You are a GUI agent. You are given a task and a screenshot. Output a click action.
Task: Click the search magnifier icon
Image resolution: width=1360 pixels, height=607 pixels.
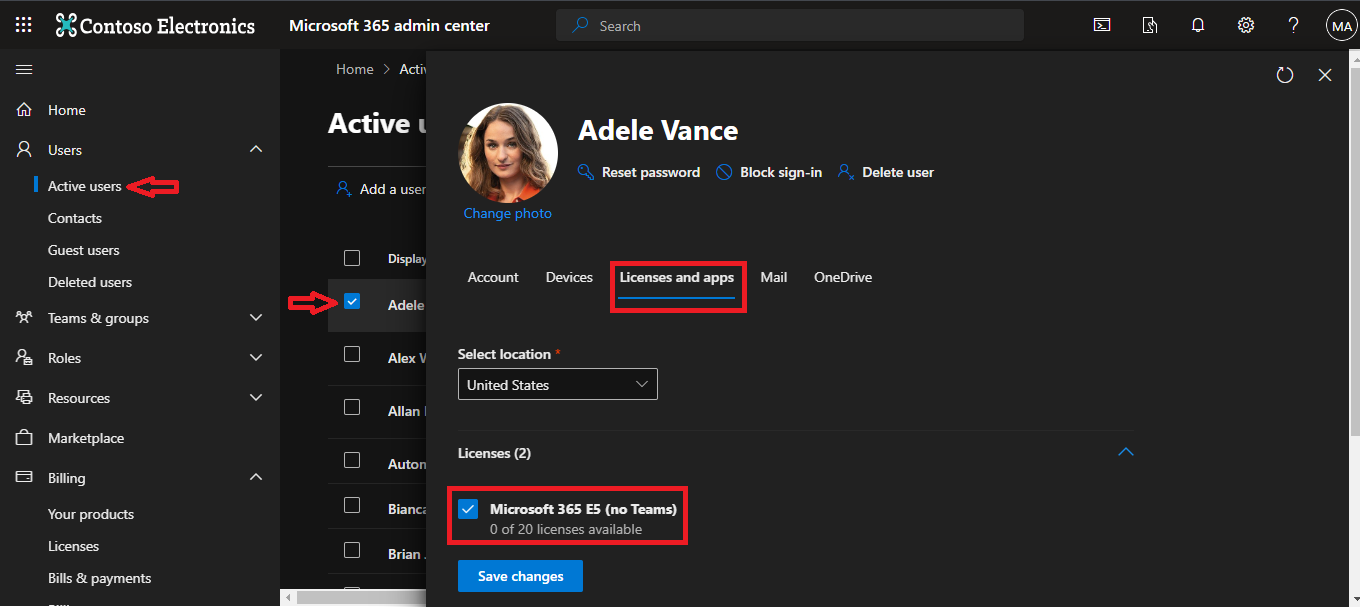click(580, 26)
